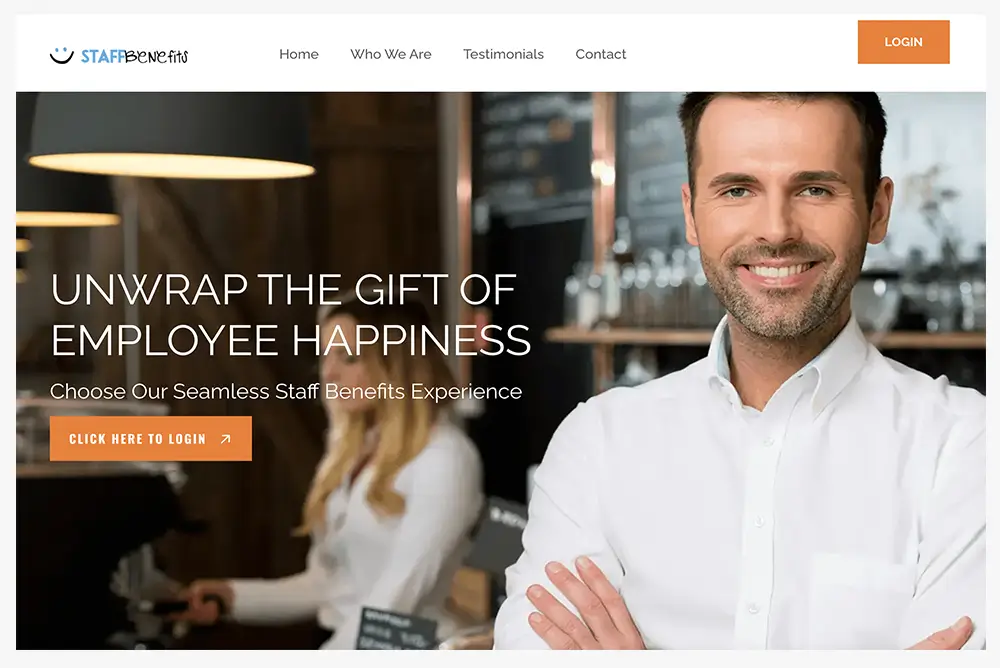Click the diagonal arrow icon in login button
The image size is (1000, 668).
[x=225, y=439]
